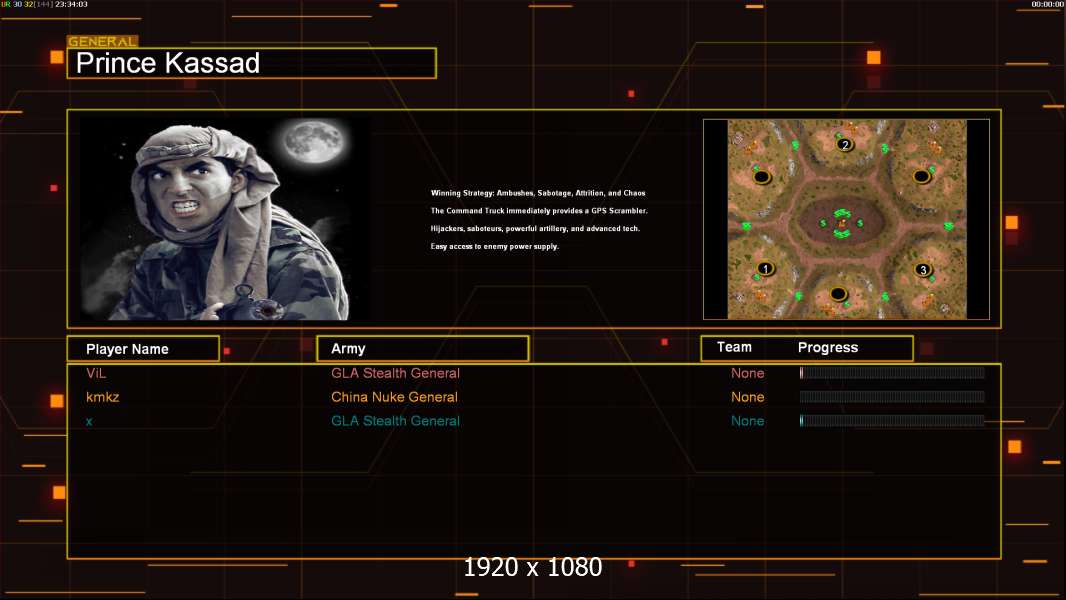Click the Prince Kassad general name field

[252, 63]
